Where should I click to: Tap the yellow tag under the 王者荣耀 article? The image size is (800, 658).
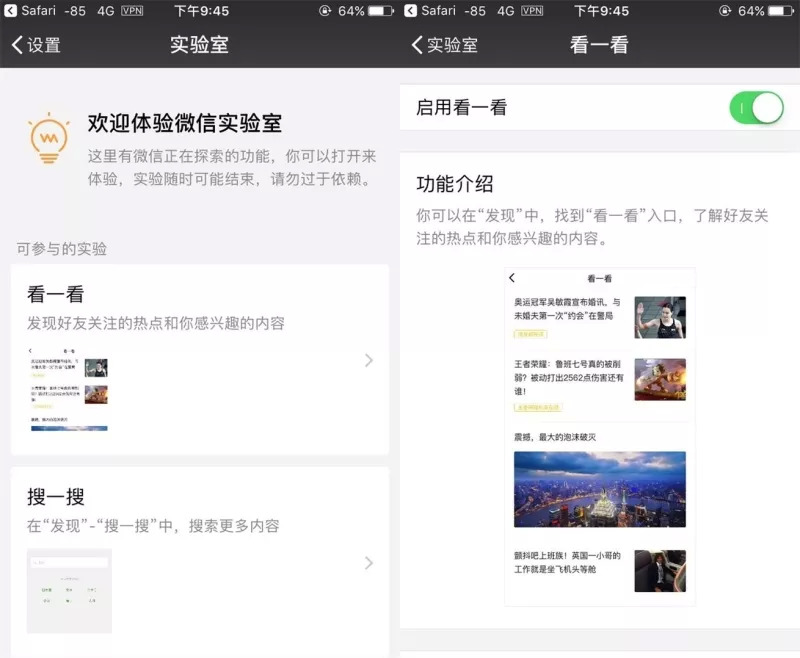pos(538,408)
